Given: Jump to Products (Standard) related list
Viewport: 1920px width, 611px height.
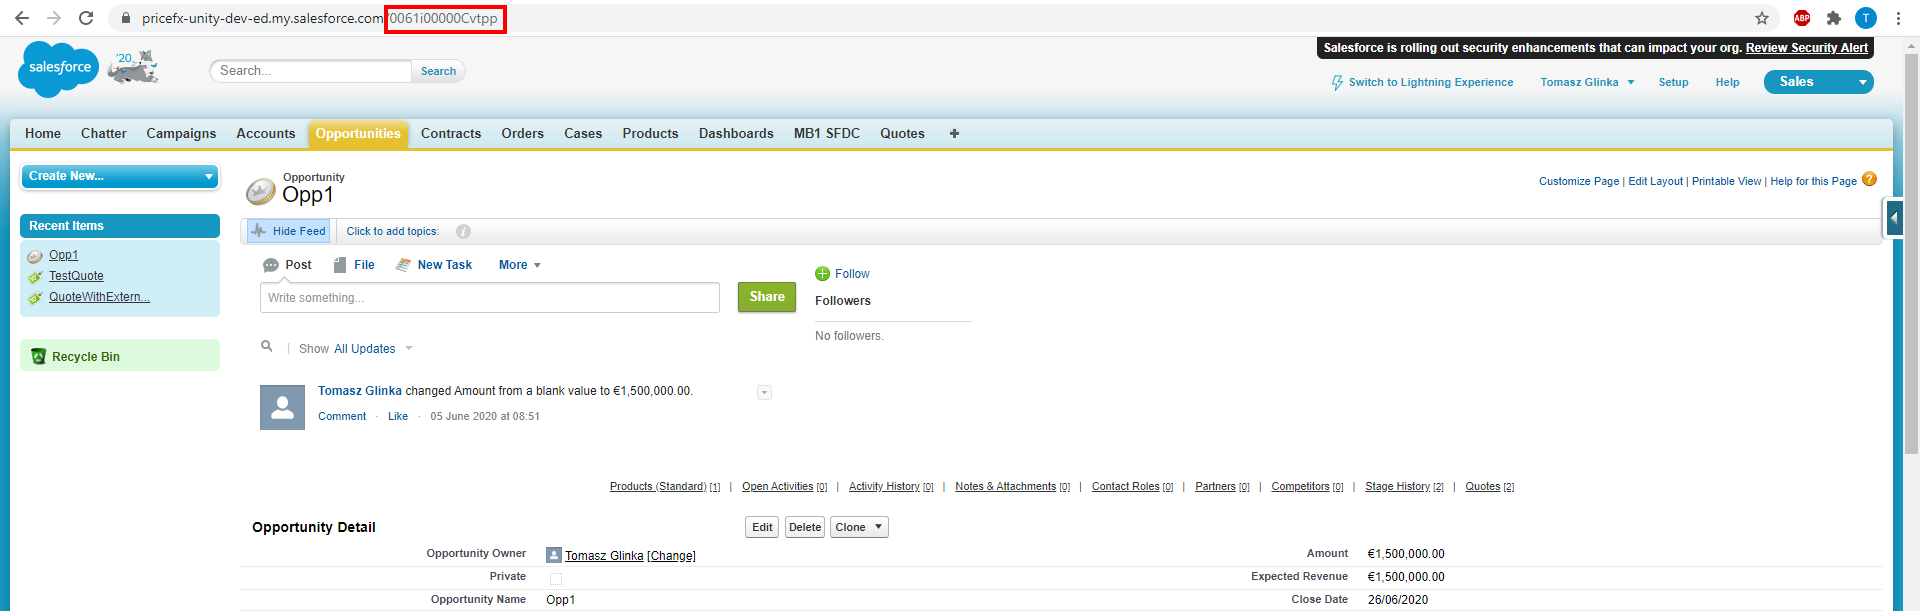Looking at the screenshot, I should tap(658, 486).
